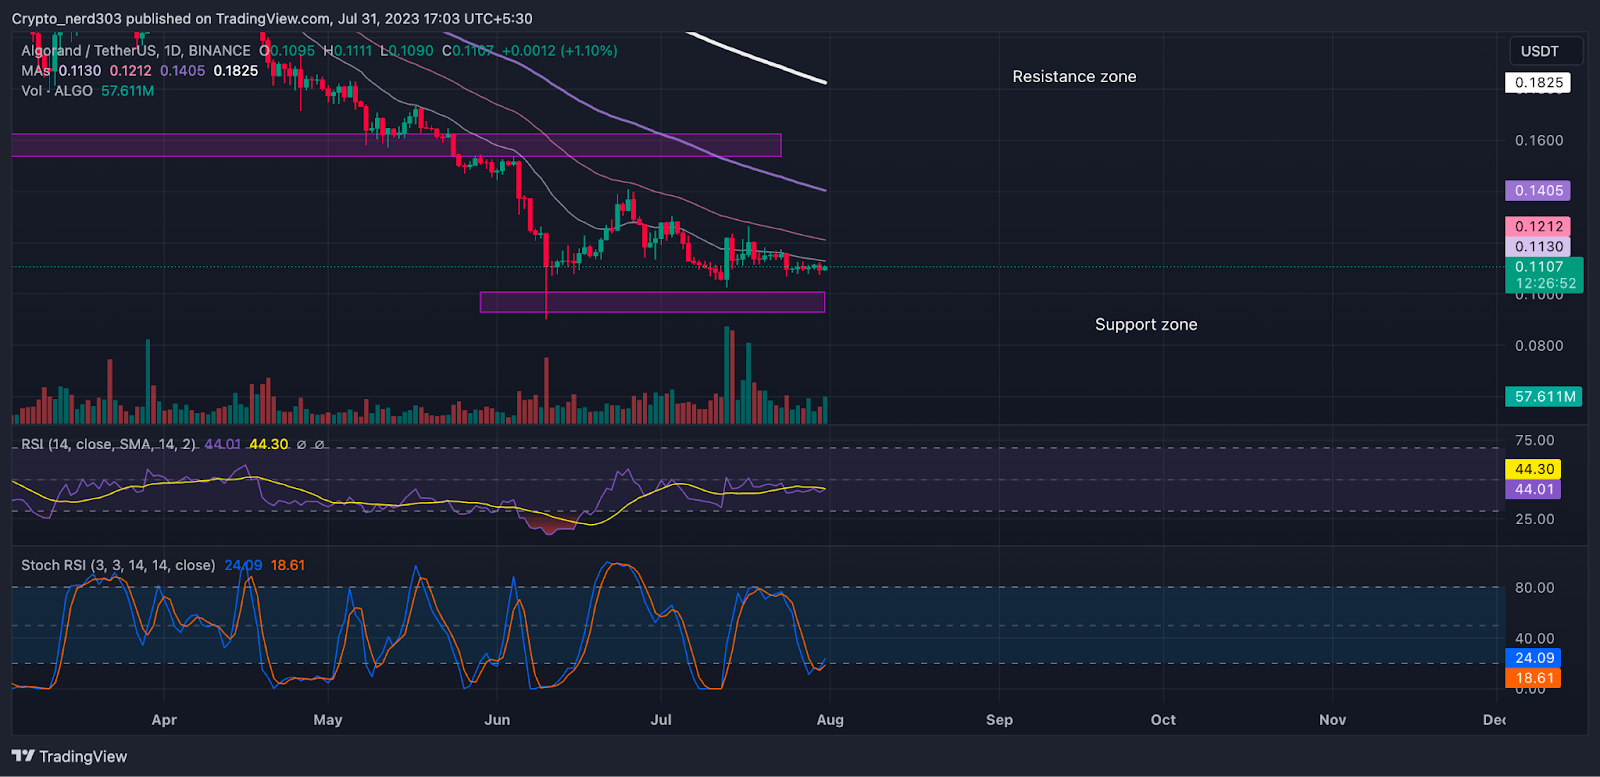1600x777 pixels.
Task: Click the purple 0.1405 price axis label
Action: [x=1538, y=191]
